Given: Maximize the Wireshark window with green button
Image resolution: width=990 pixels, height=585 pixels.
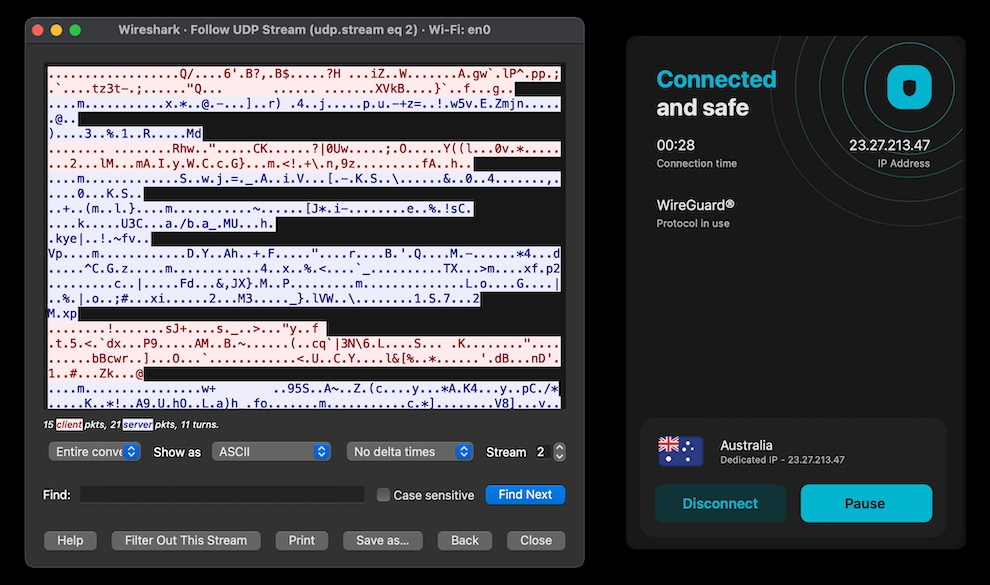Looking at the screenshot, I should (75, 30).
